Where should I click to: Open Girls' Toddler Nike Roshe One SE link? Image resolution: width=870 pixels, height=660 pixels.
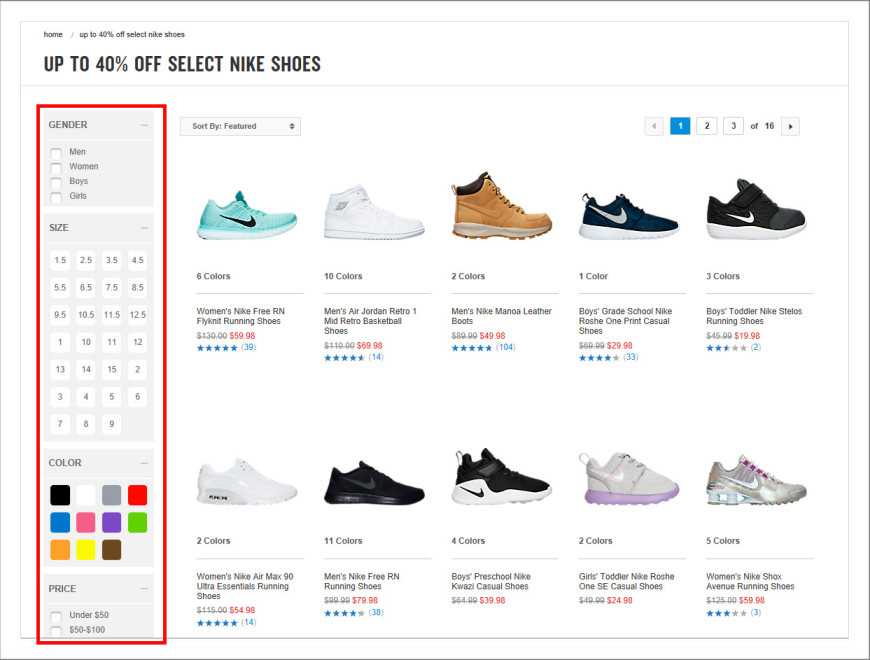[626, 581]
